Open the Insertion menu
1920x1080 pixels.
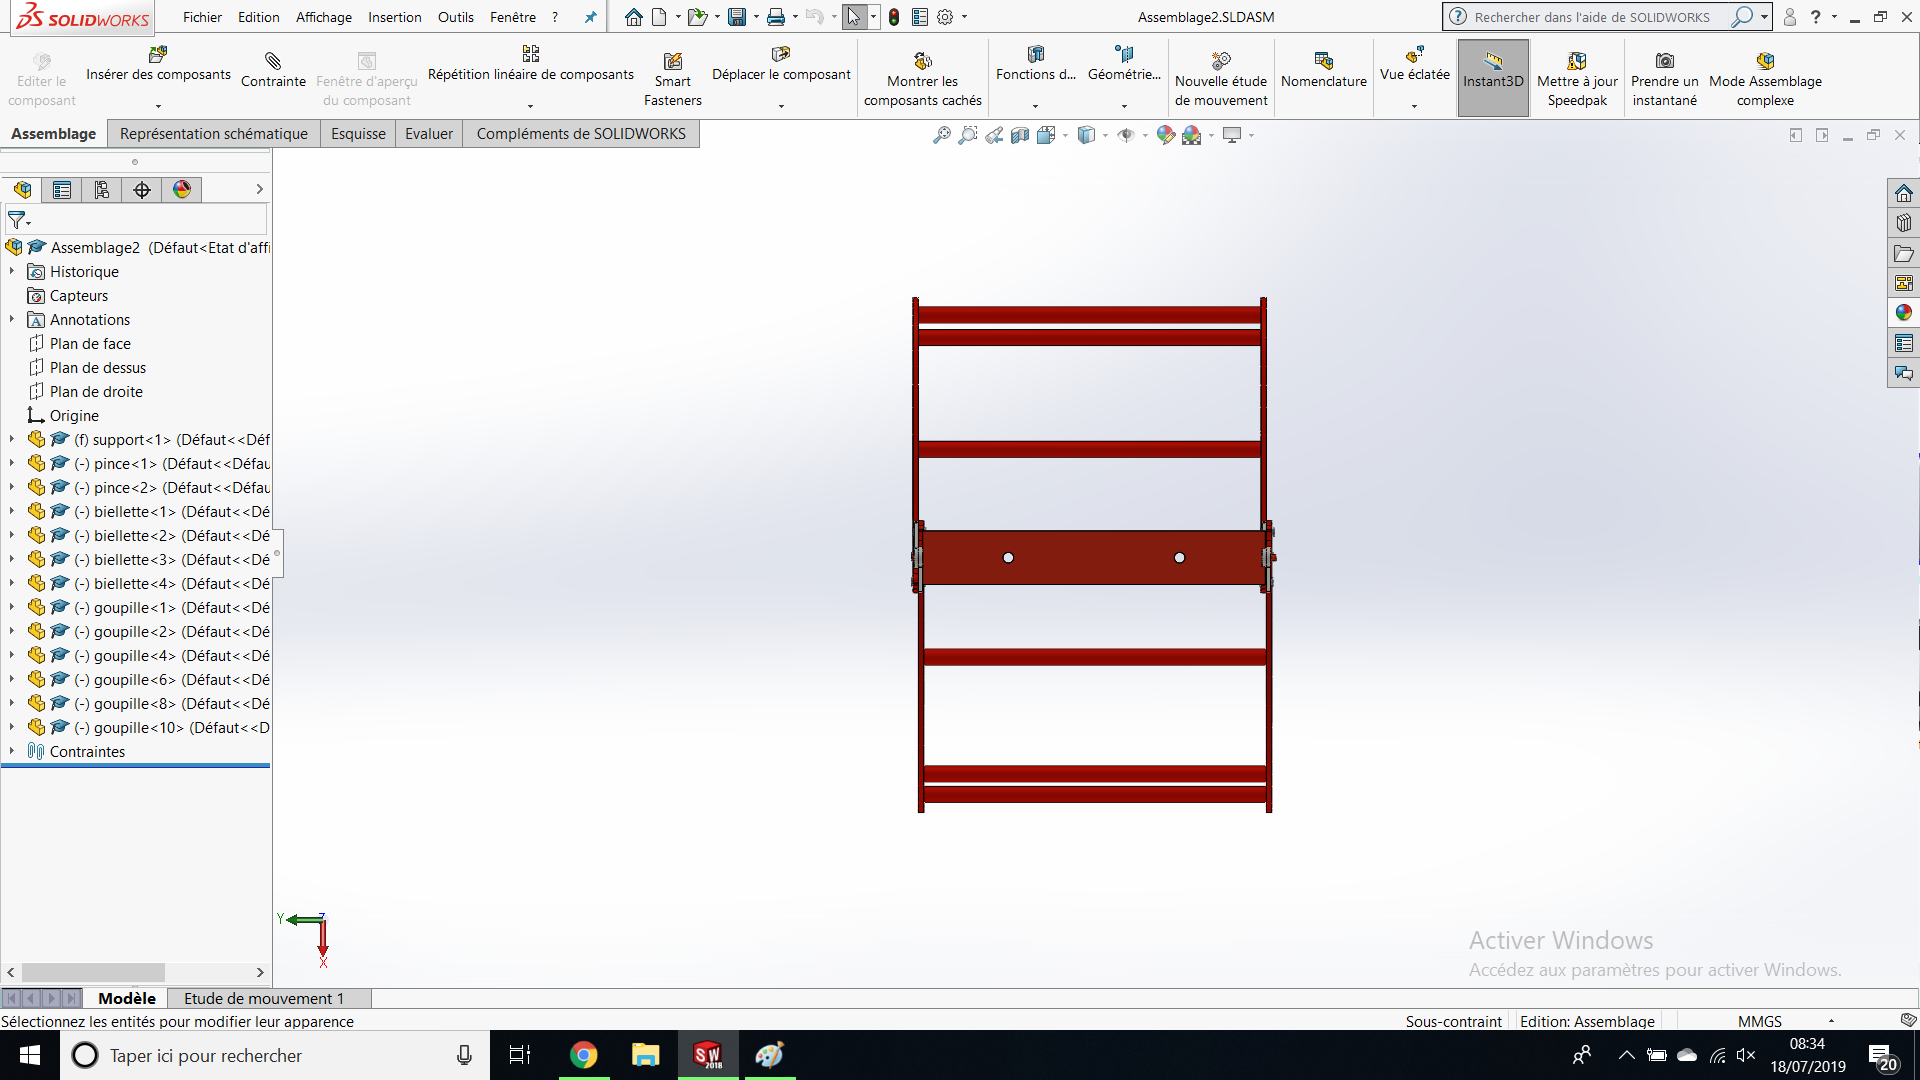pyautogui.click(x=394, y=17)
